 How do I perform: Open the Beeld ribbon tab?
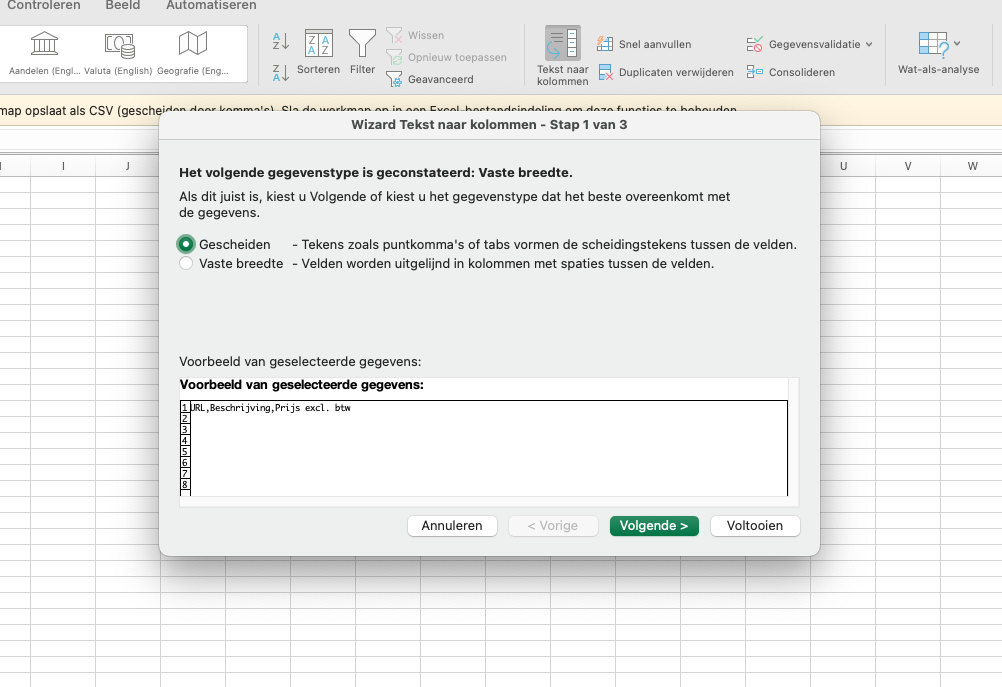(123, 5)
